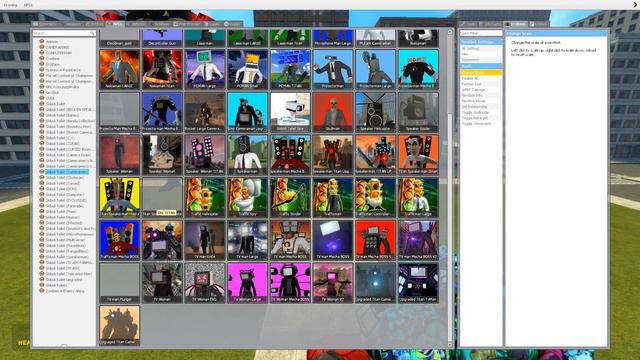This screenshot has width=640, height=360.
Task: Choose the pink TV Woman Large icon
Action: click(x=248, y=282)
